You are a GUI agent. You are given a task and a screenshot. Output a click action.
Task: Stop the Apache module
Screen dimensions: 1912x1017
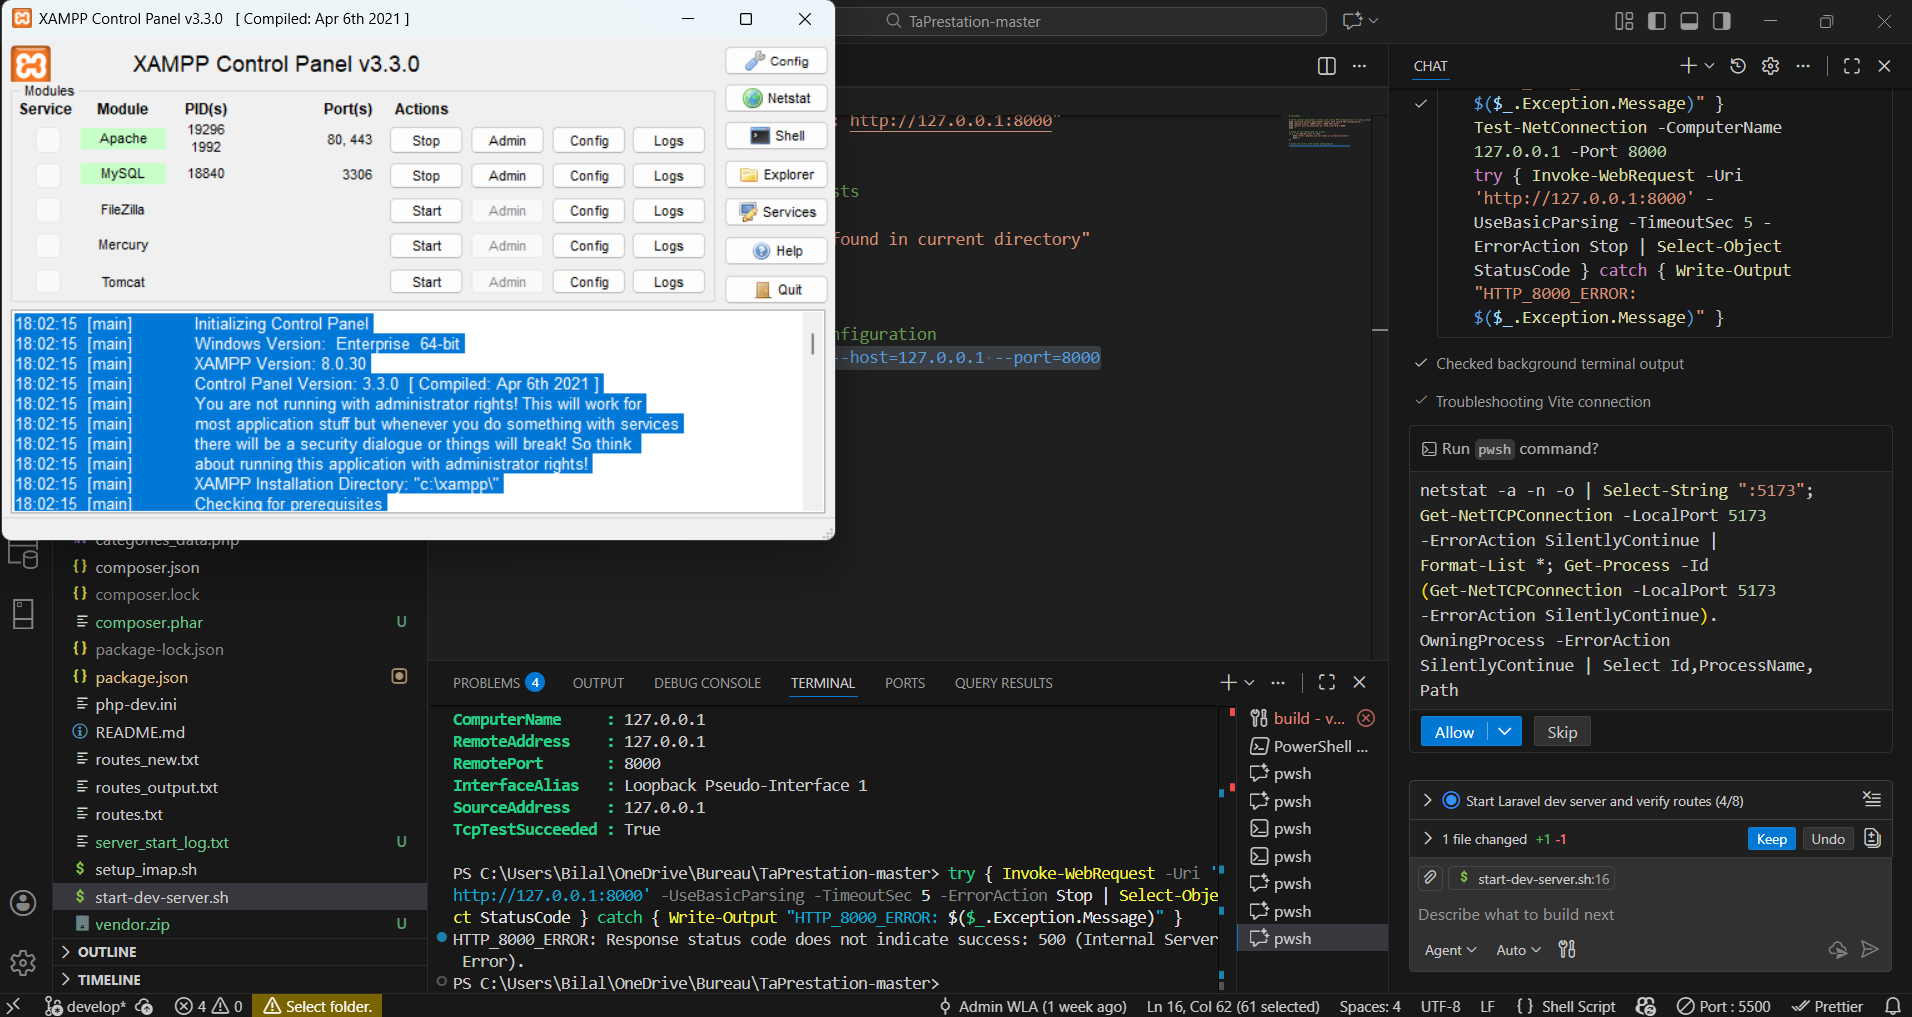click(x=426, y=141)
